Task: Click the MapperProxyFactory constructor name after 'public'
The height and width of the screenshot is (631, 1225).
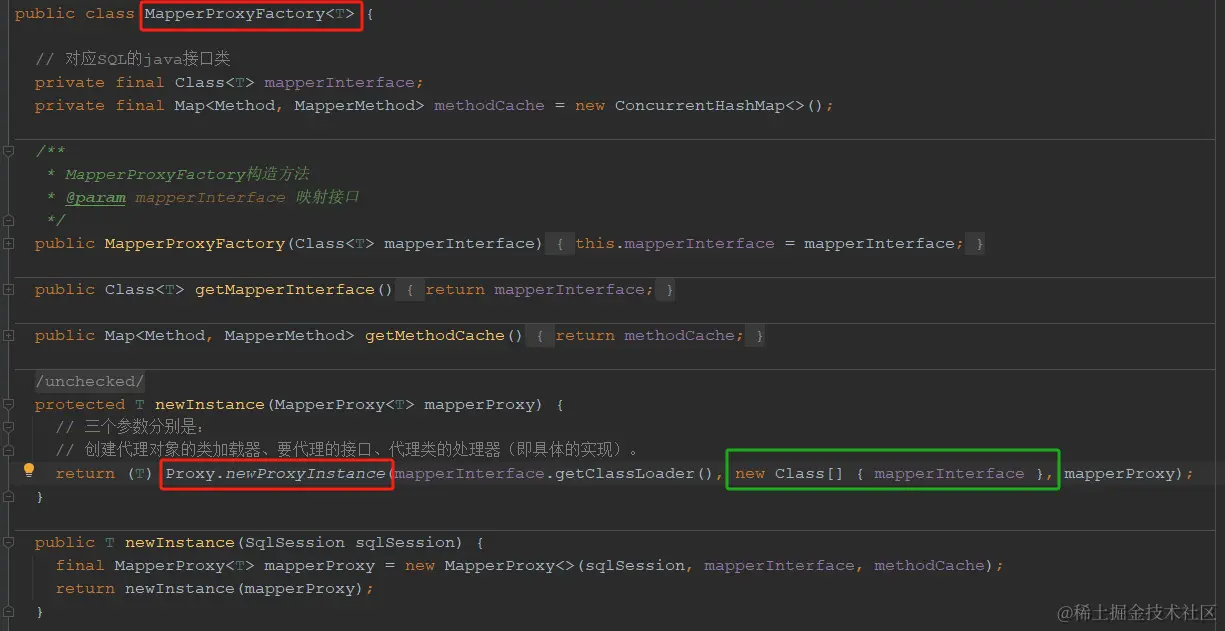Action: click(195, 244)
